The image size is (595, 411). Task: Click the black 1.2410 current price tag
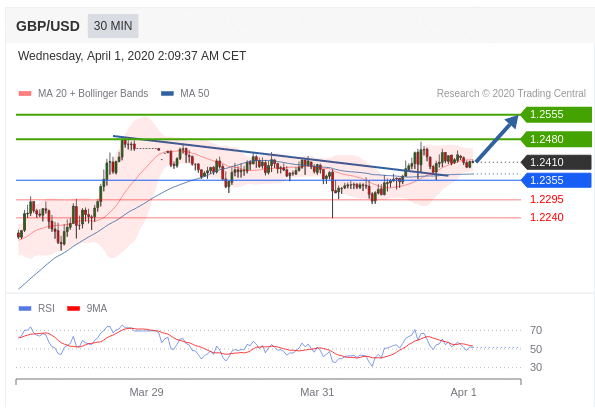(x=556, y=162)
